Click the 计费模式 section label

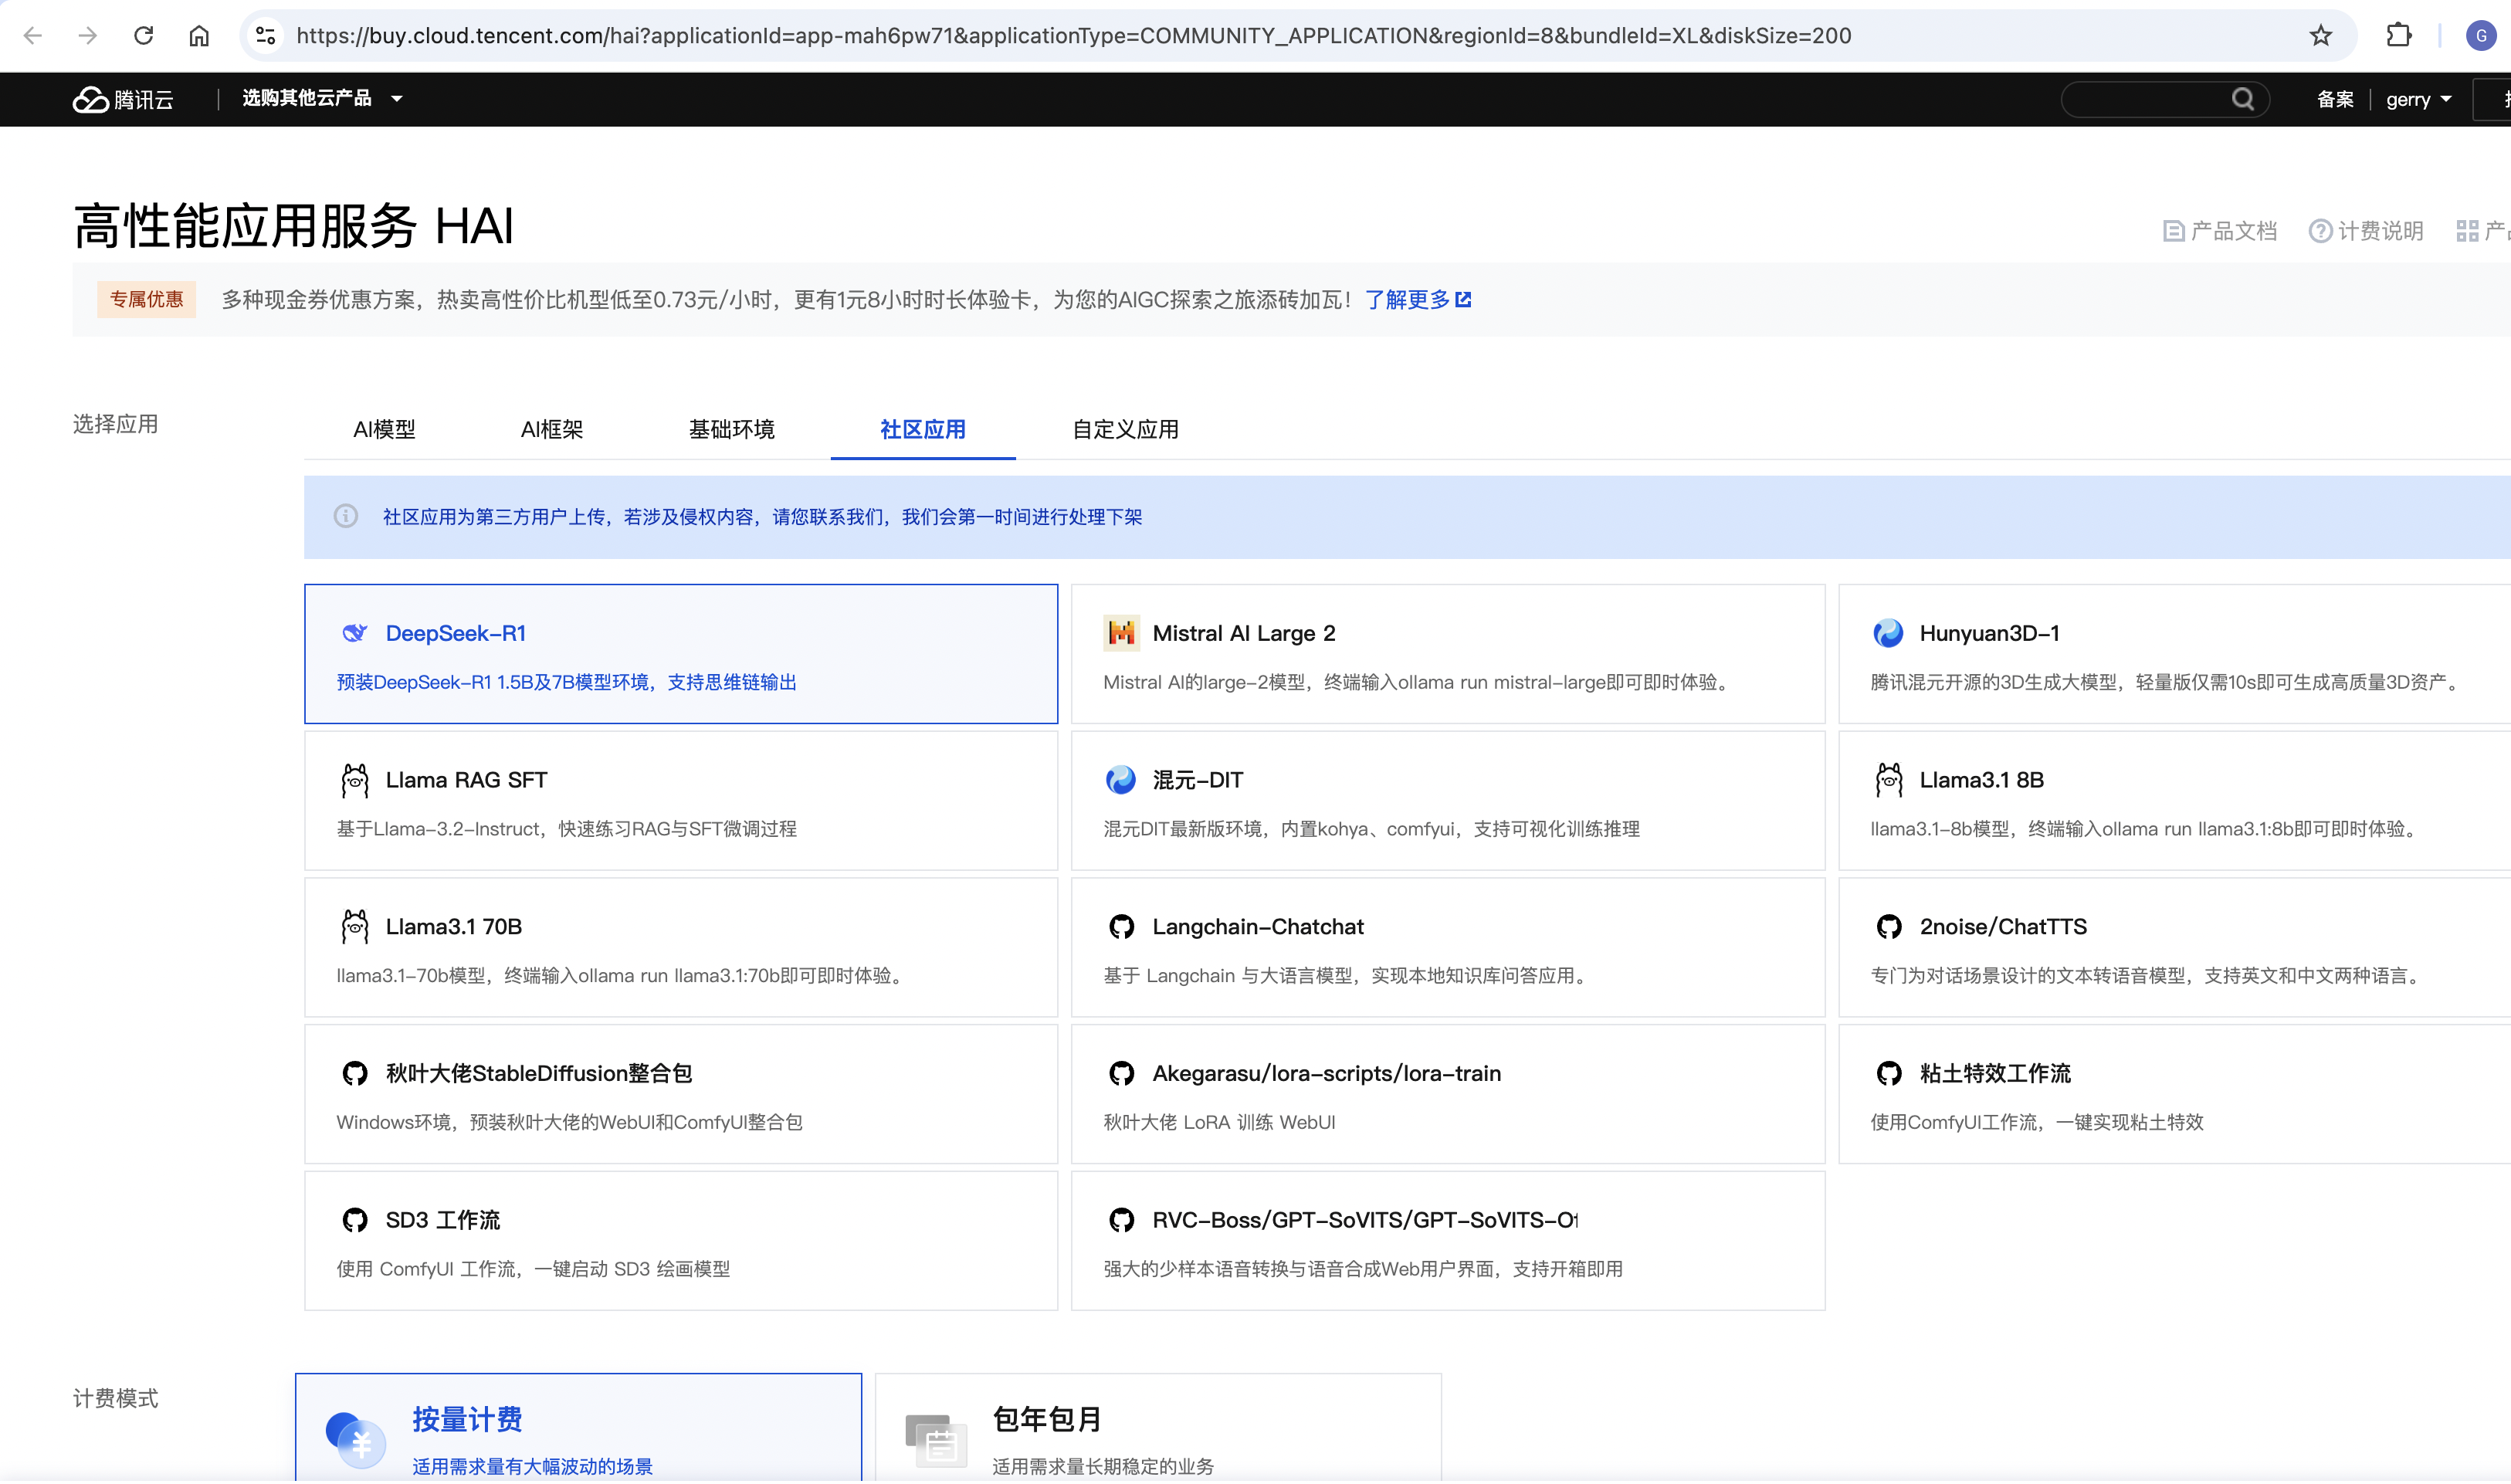coord(115,1399)
